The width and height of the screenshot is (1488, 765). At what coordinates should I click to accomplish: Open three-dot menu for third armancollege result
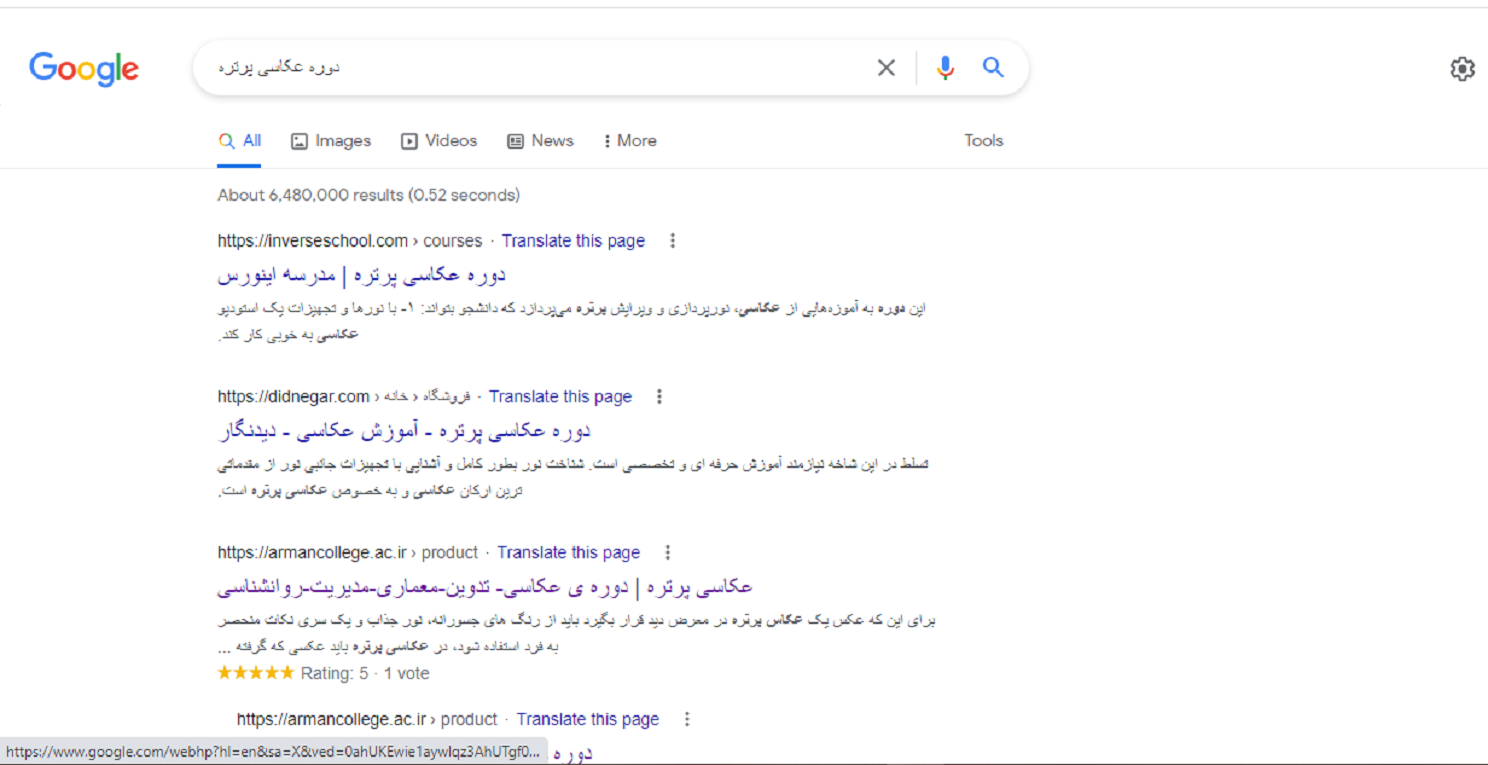coord(668,553)
